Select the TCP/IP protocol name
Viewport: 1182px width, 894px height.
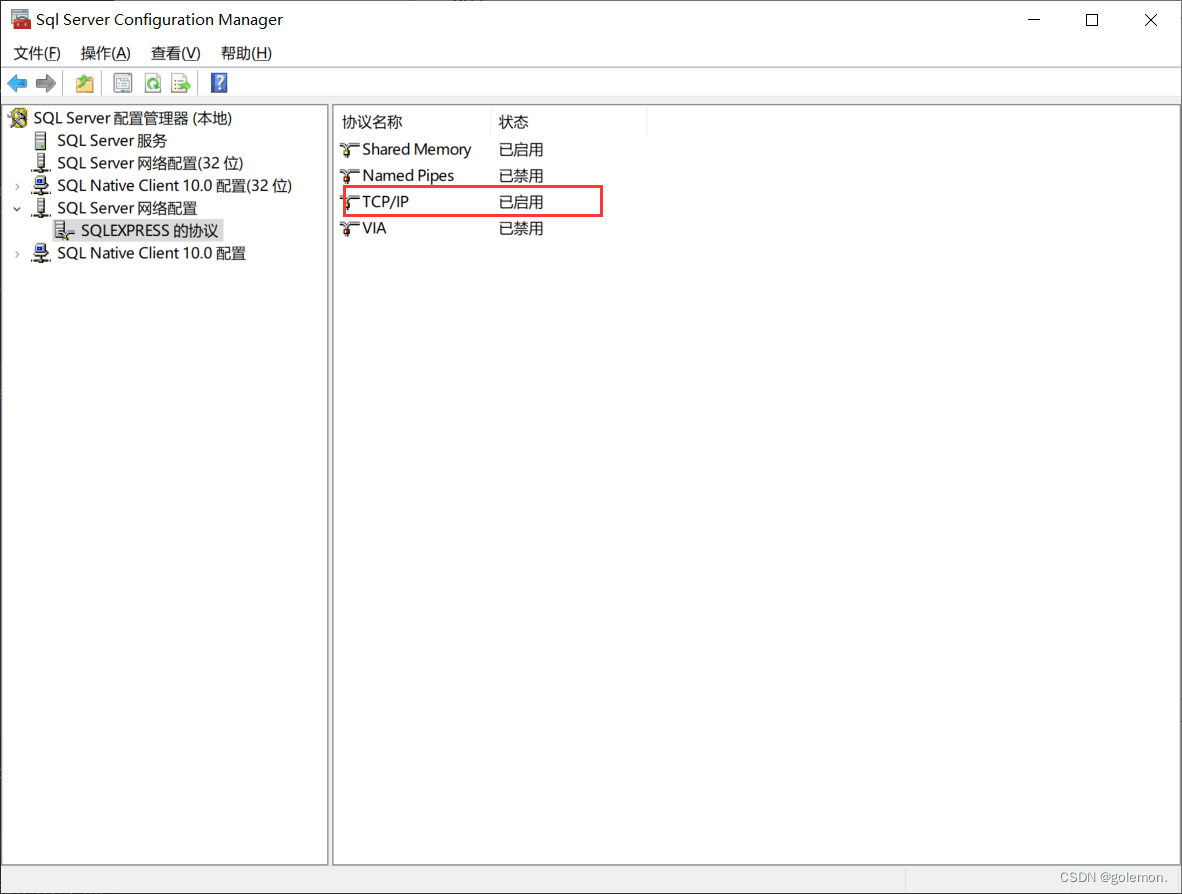point(385,202)
